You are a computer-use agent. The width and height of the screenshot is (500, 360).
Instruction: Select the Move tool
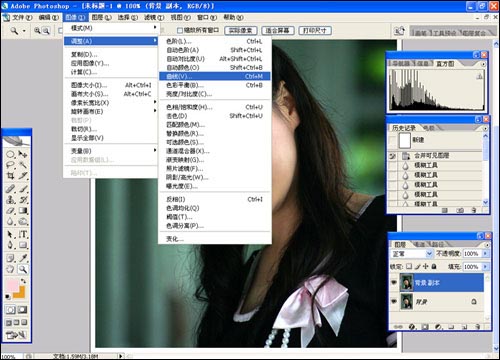[23, 154]
